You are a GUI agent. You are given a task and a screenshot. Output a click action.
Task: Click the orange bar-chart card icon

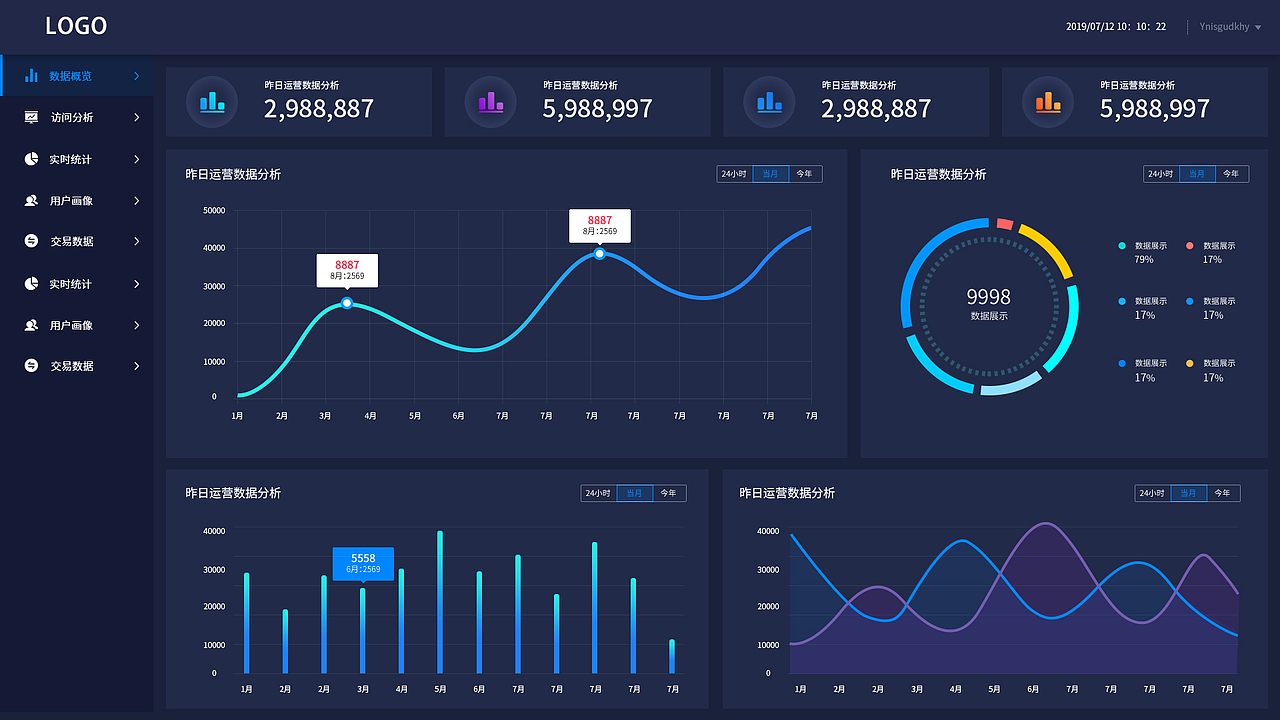point(1048,102)
